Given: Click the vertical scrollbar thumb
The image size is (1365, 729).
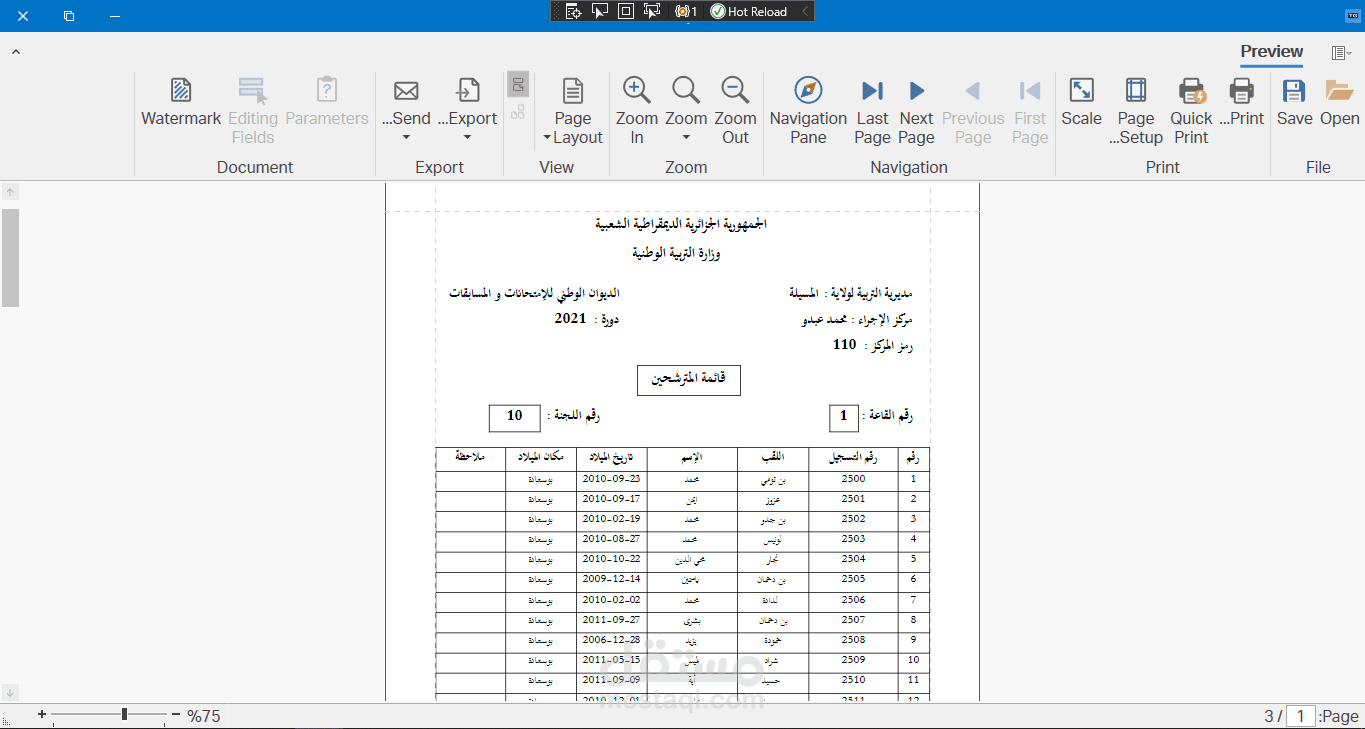Looking at the screenshot, I should pos(10,257).
